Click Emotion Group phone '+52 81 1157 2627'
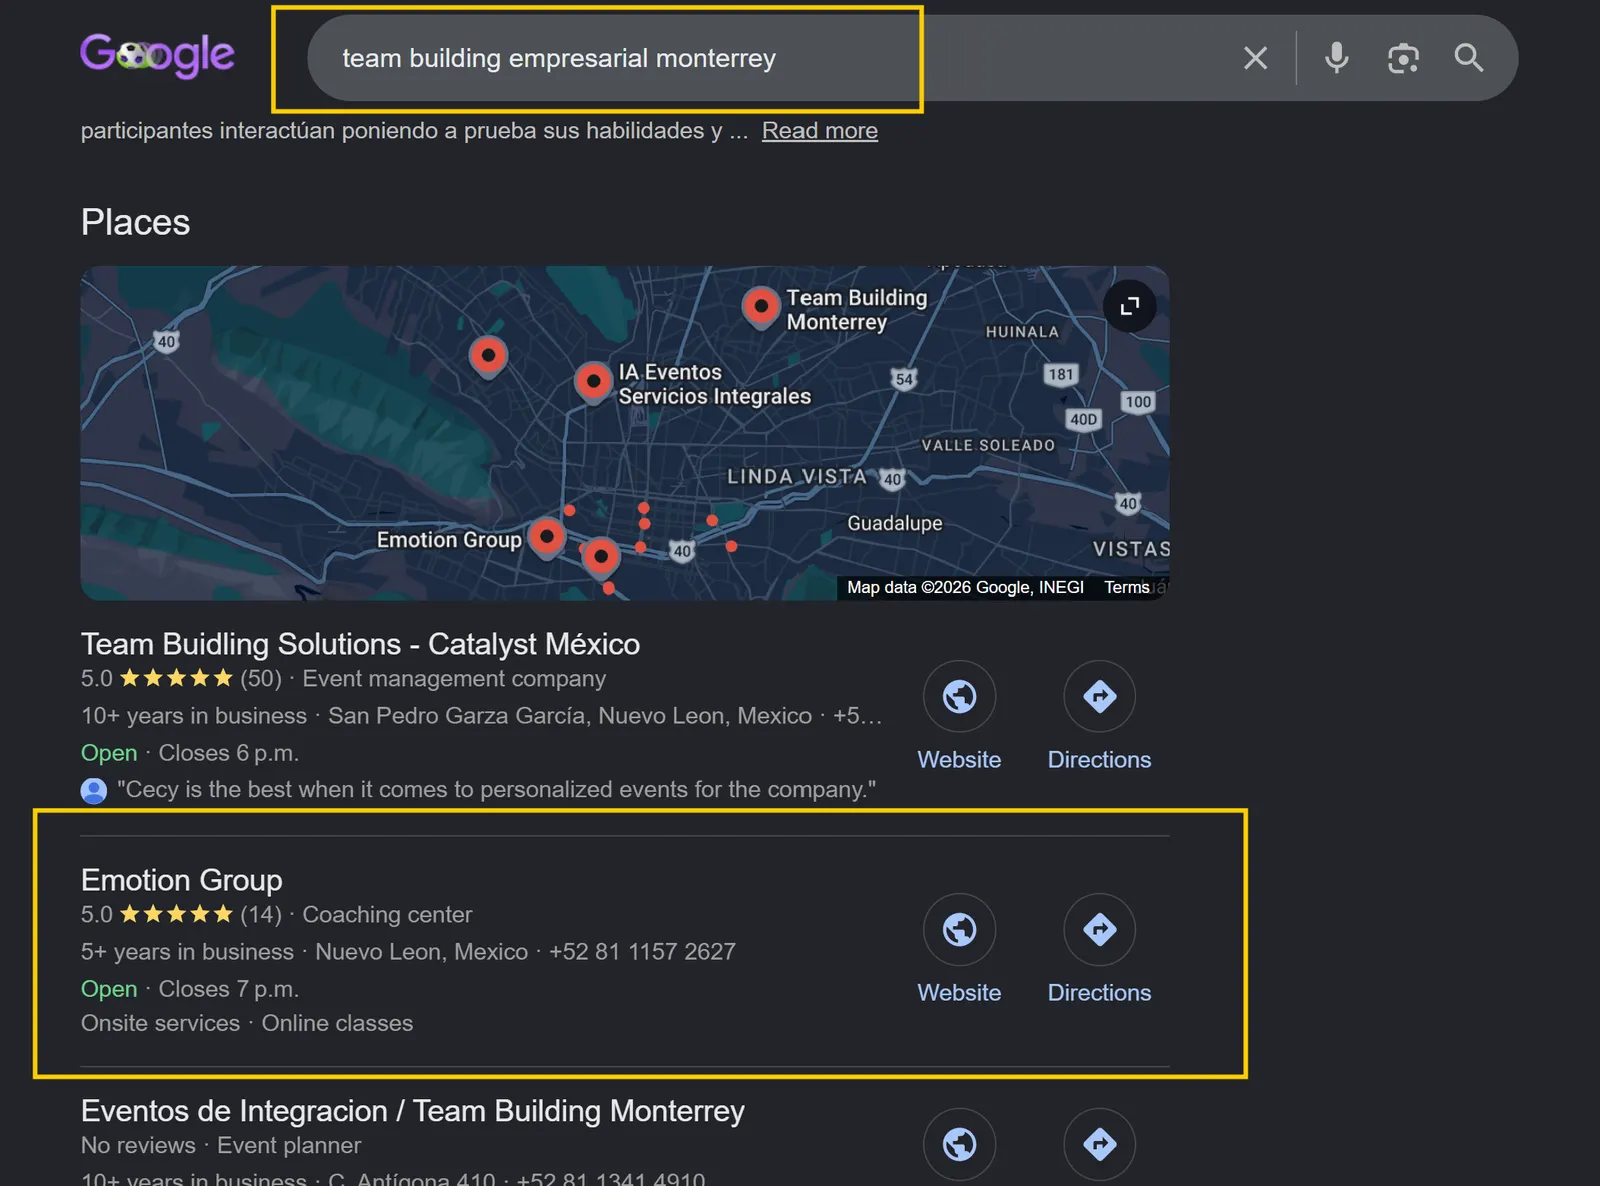 (x=642, y=952)
